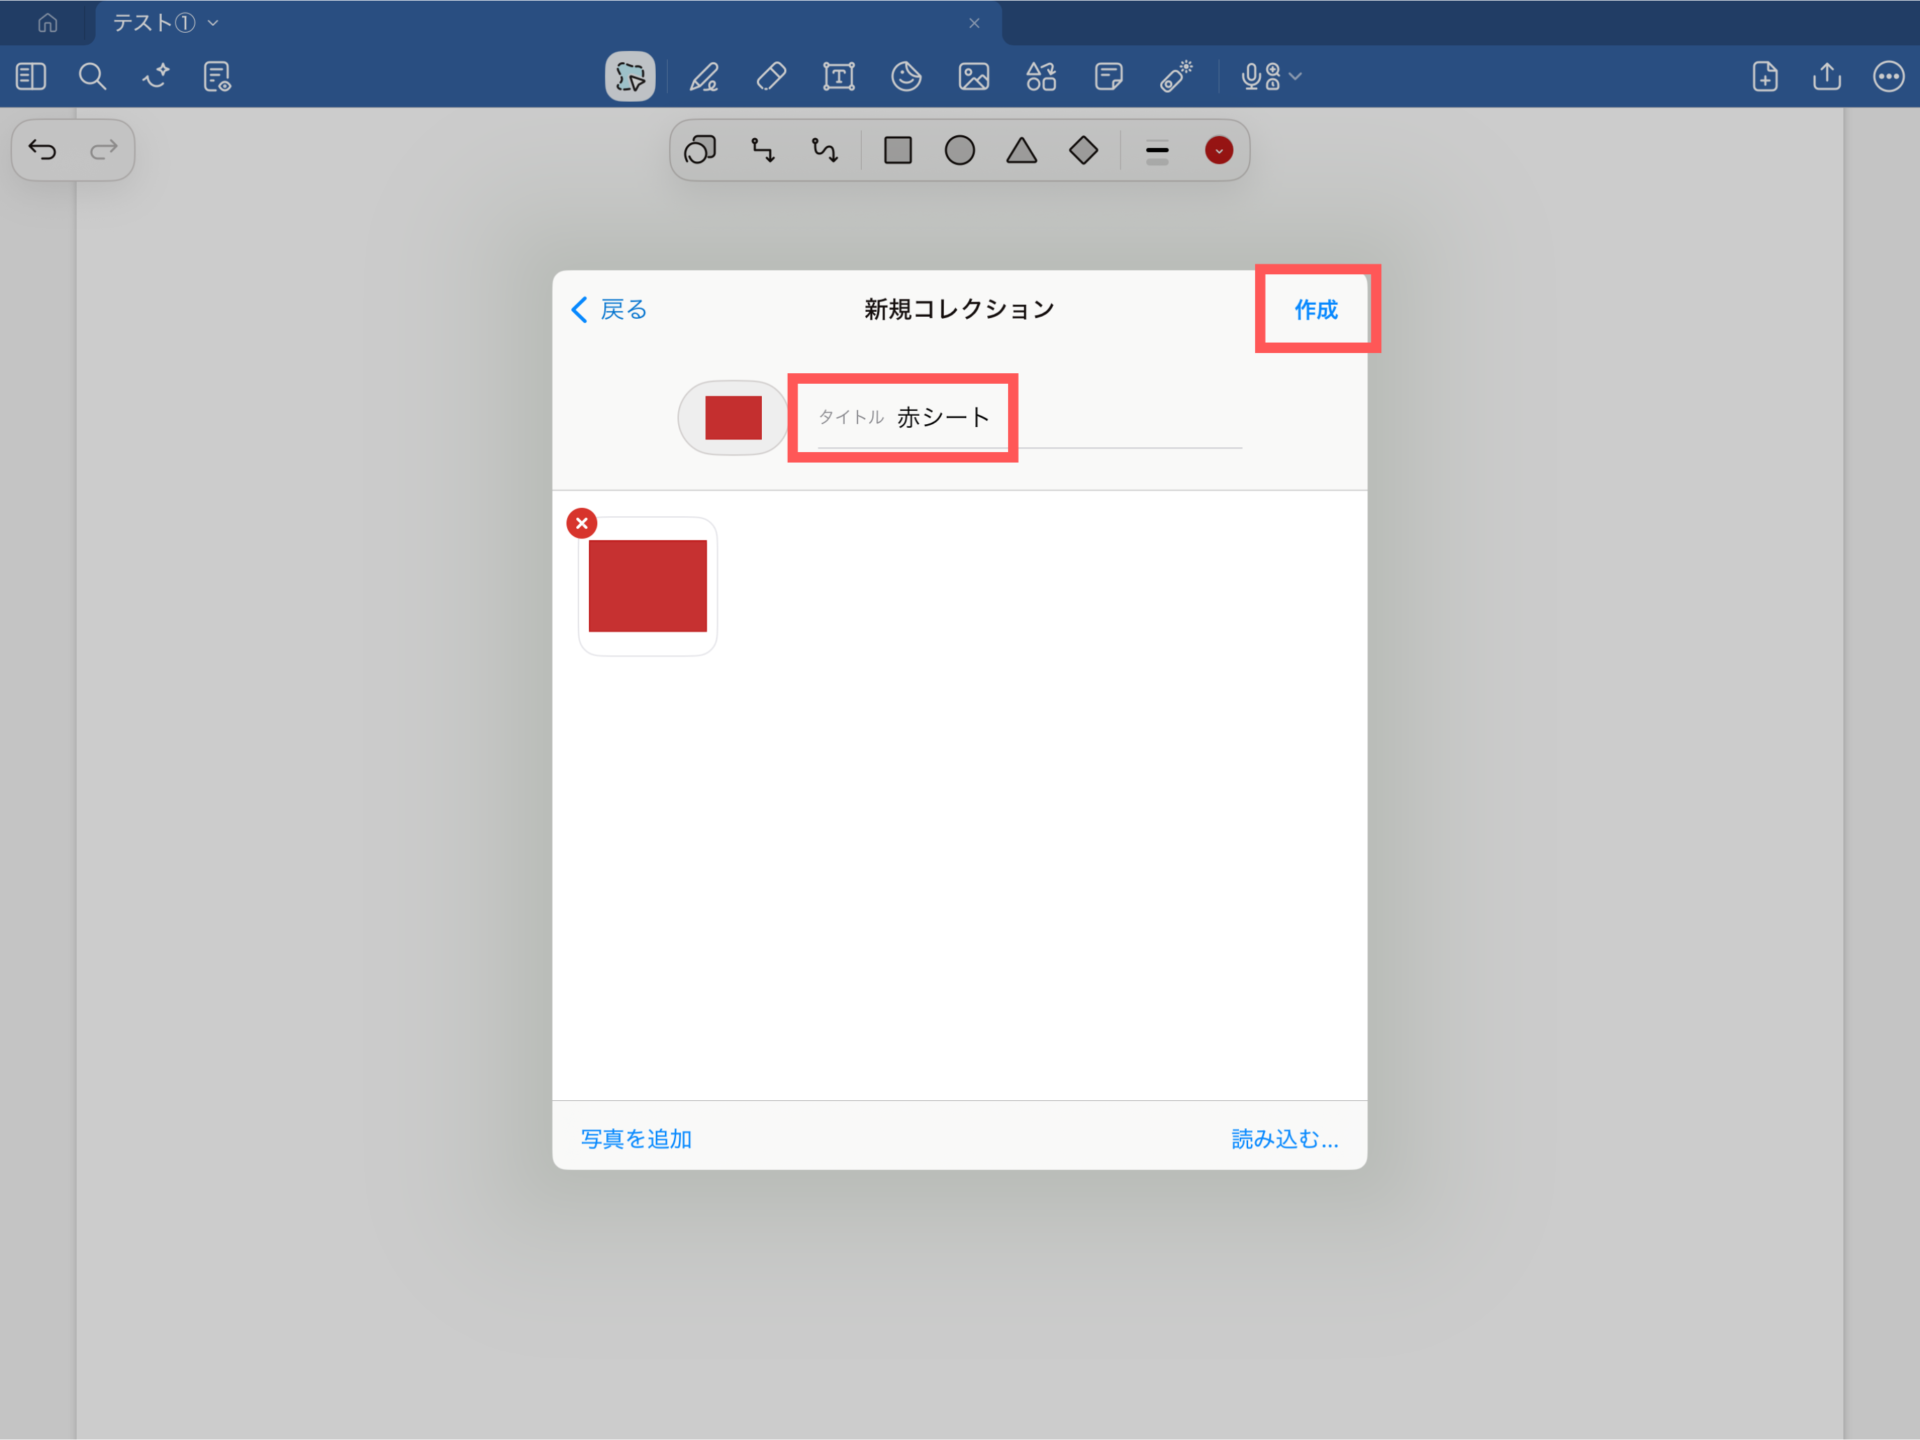Activate the Text box tool
This screenshot has height=1440, width=1920.
(x=838, y=77)
